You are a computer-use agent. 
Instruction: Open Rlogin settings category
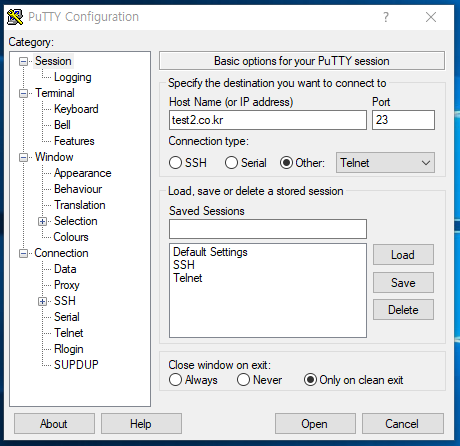pos(69,349)
